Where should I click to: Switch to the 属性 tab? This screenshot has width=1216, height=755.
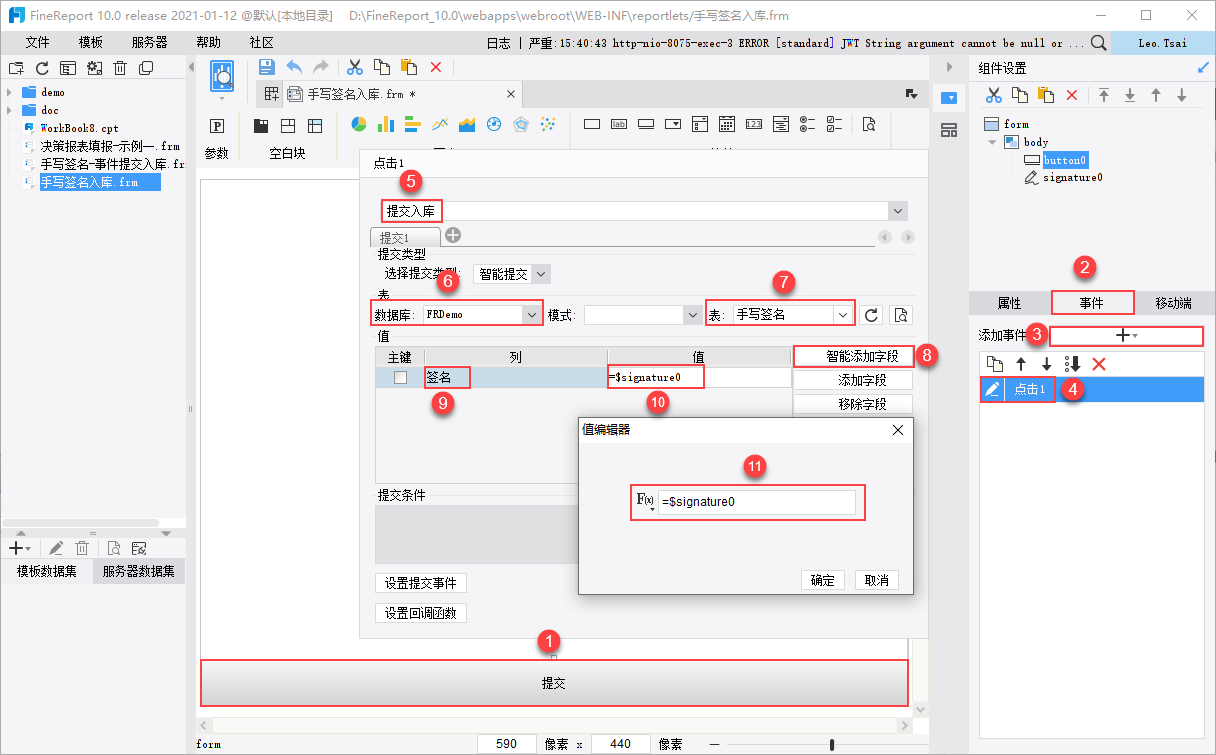click(1009, 303)
